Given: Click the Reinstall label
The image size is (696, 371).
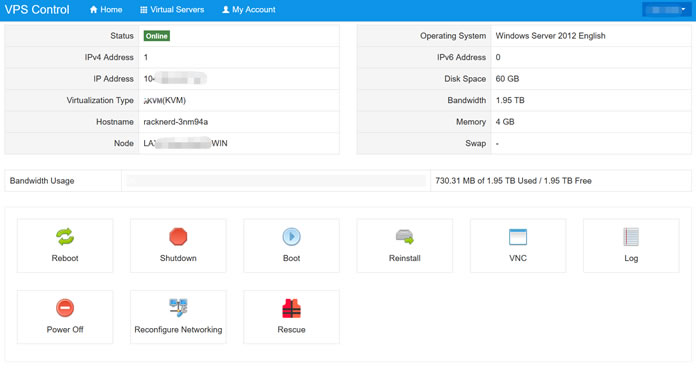Looking at the screenshot, I should point(404,258).
